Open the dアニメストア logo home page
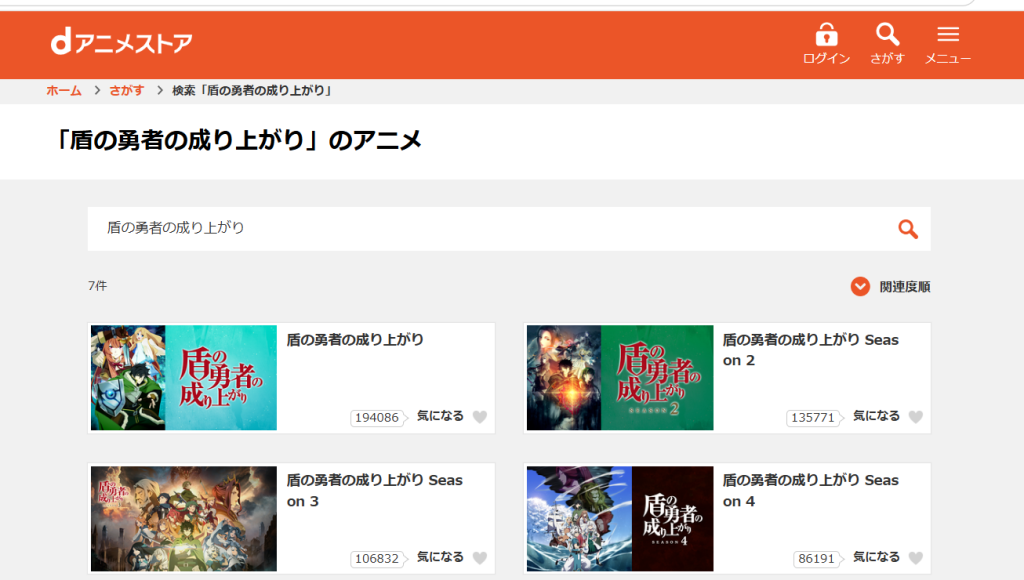This screenshot has width=1024, height=580. pyautogui.click(x=121, y=42)
